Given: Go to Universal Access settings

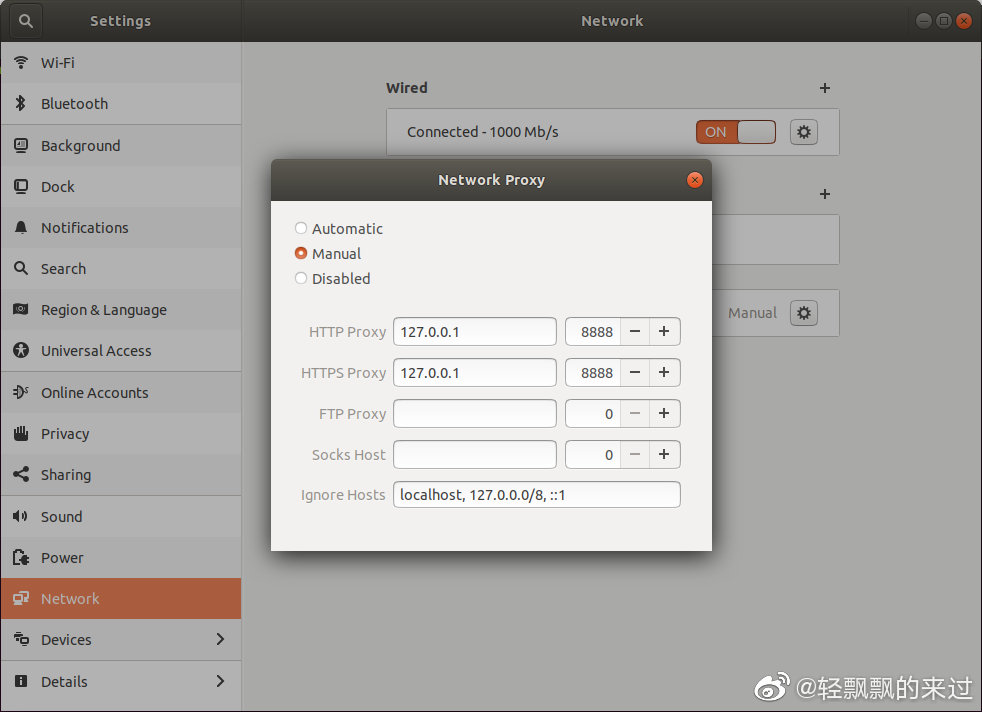Looking at the screenshot, I should [x=121, y=351].
